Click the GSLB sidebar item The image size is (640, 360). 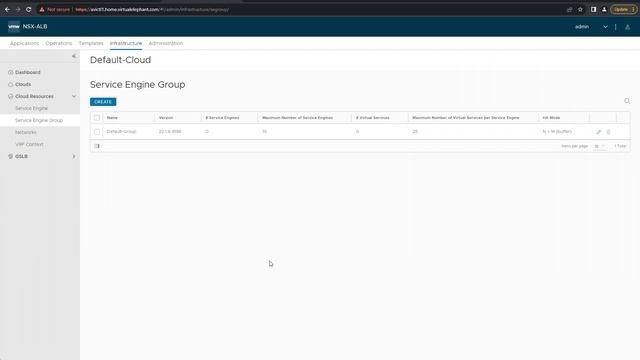point(21,156)
